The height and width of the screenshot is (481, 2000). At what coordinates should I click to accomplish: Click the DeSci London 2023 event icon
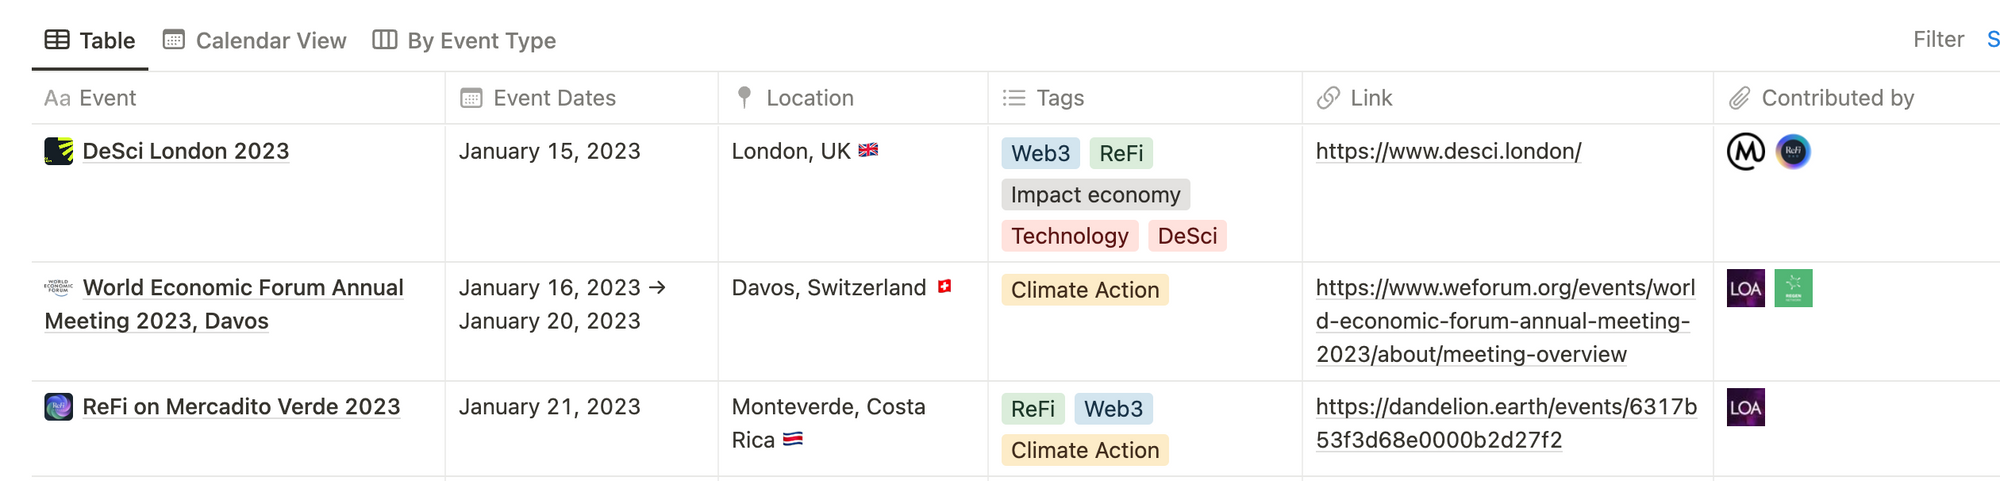coord(58,151)
